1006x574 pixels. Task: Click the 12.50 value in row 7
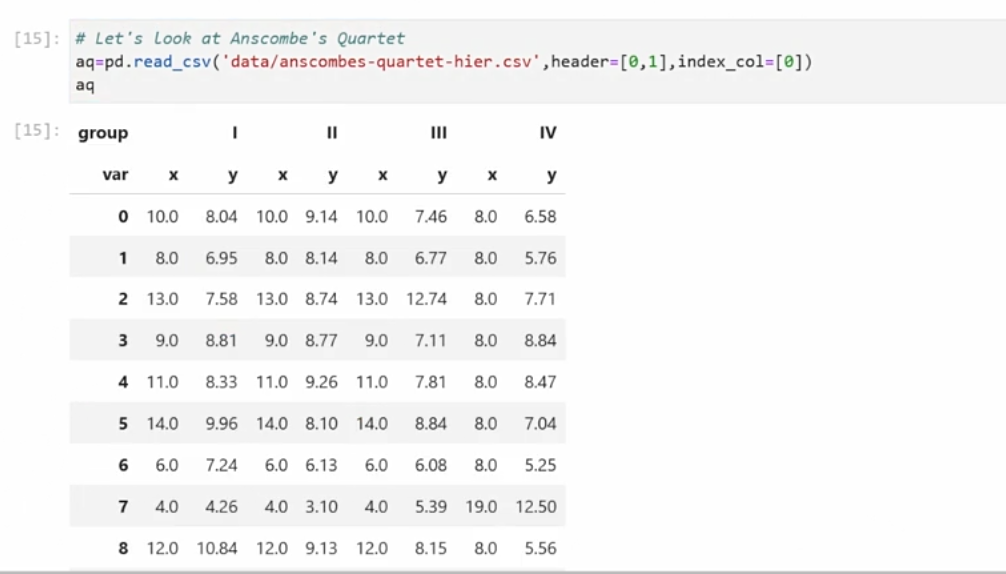point(535,507)
